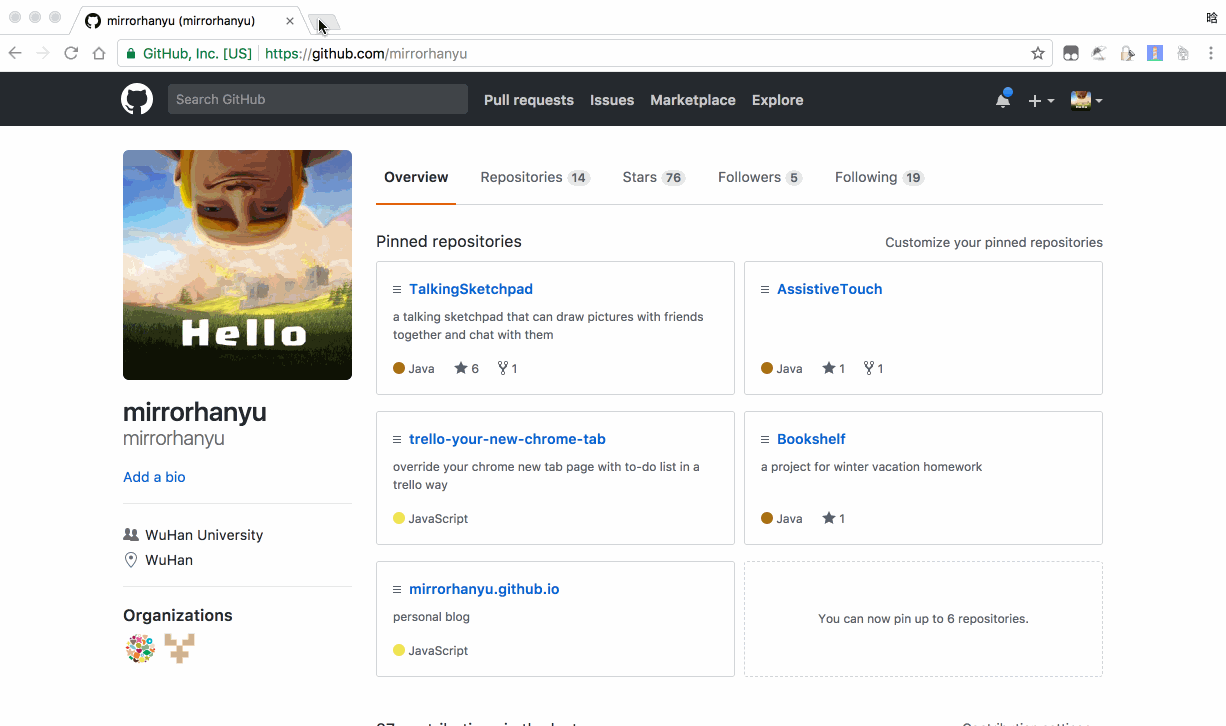Viewport: 1226px width, 726px height.
Task: Open Explore in the header
Action: [x=778, y=100]
